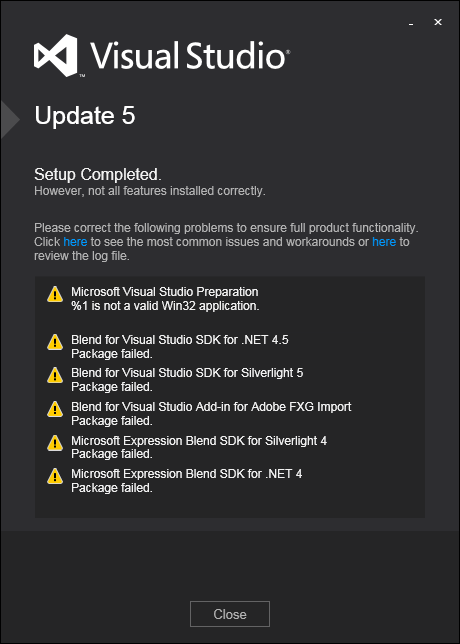This screenshot has height=644, width=460.
Task: Select 'Microsoft Expression Blend SDK for Silverlight 4' entry
Action: click(199, 447)
